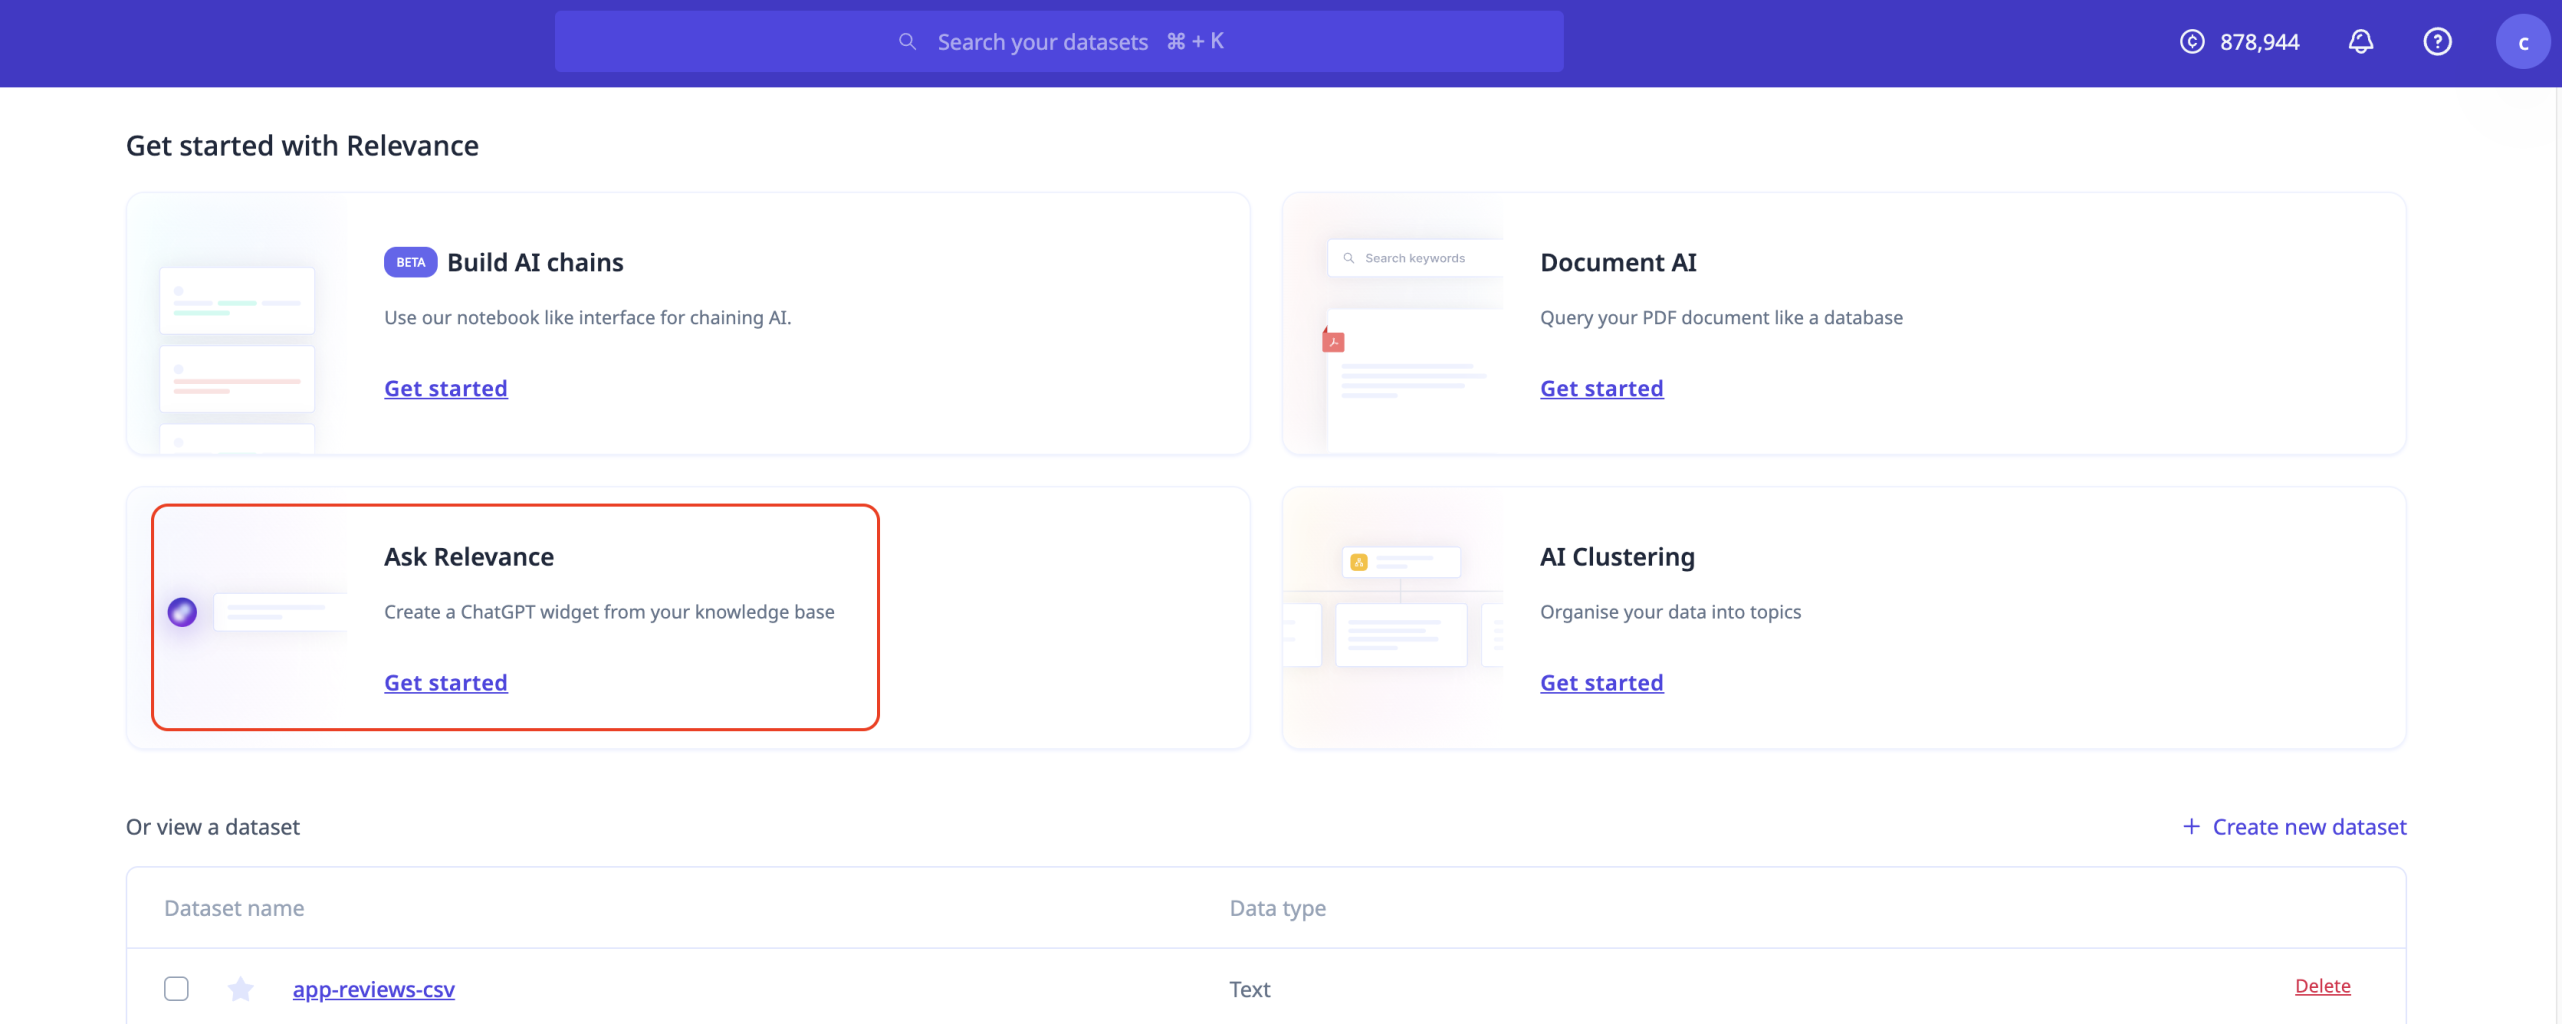Click the AI Clustering illustration thumbnail
Viewport: 2562px width, 1024px height.
point(1393,618)
